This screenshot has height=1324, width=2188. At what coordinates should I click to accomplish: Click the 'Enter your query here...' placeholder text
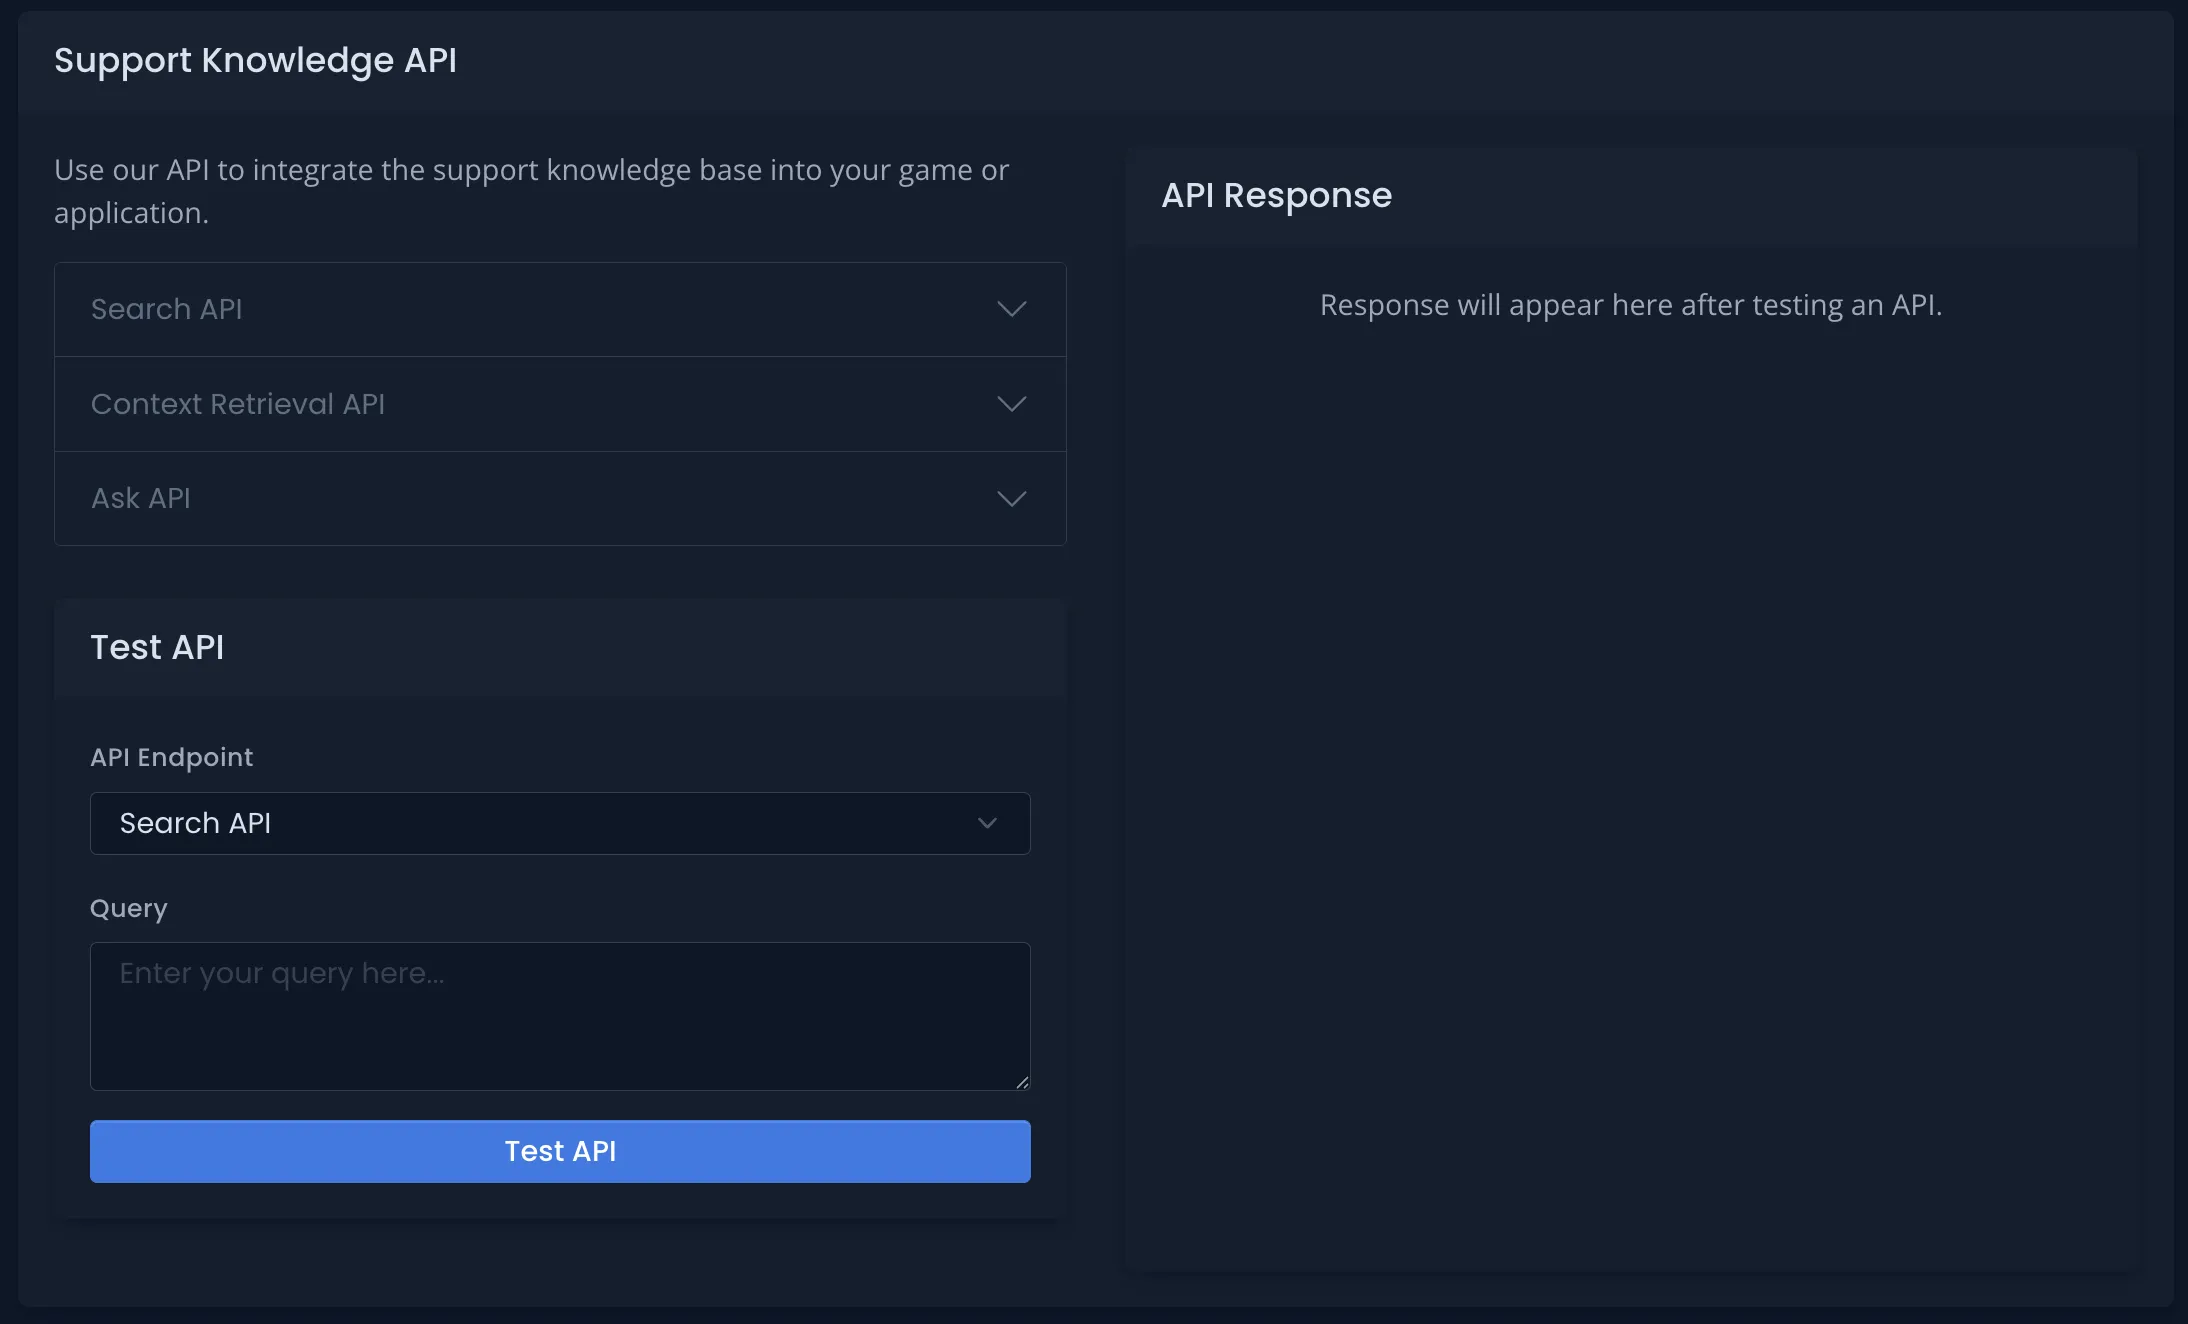(x=282, y=973)
